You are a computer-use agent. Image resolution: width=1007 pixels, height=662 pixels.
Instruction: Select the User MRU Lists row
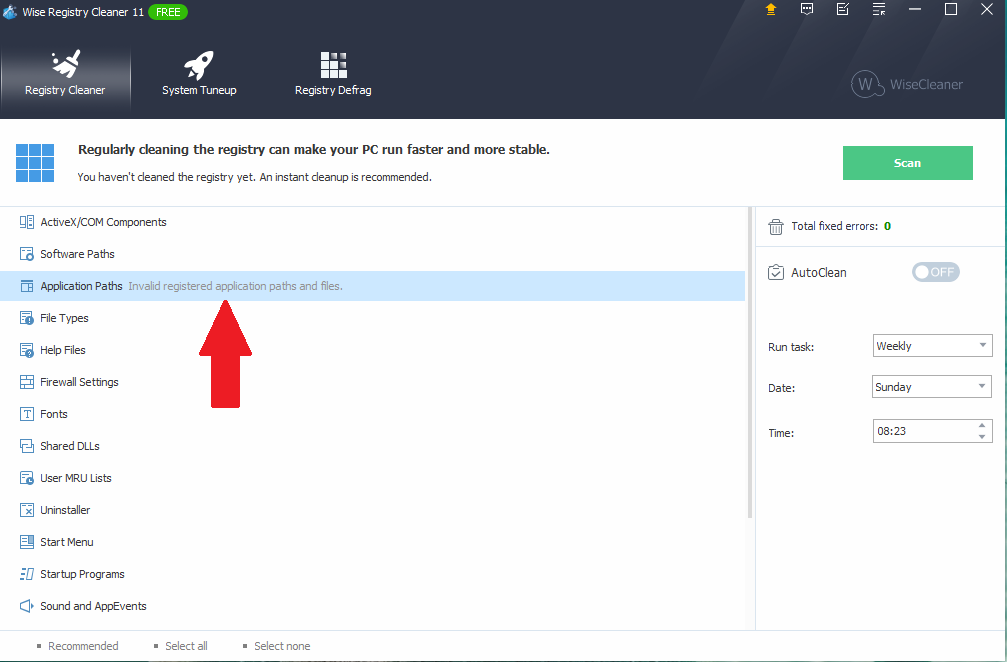click(372, 478)
